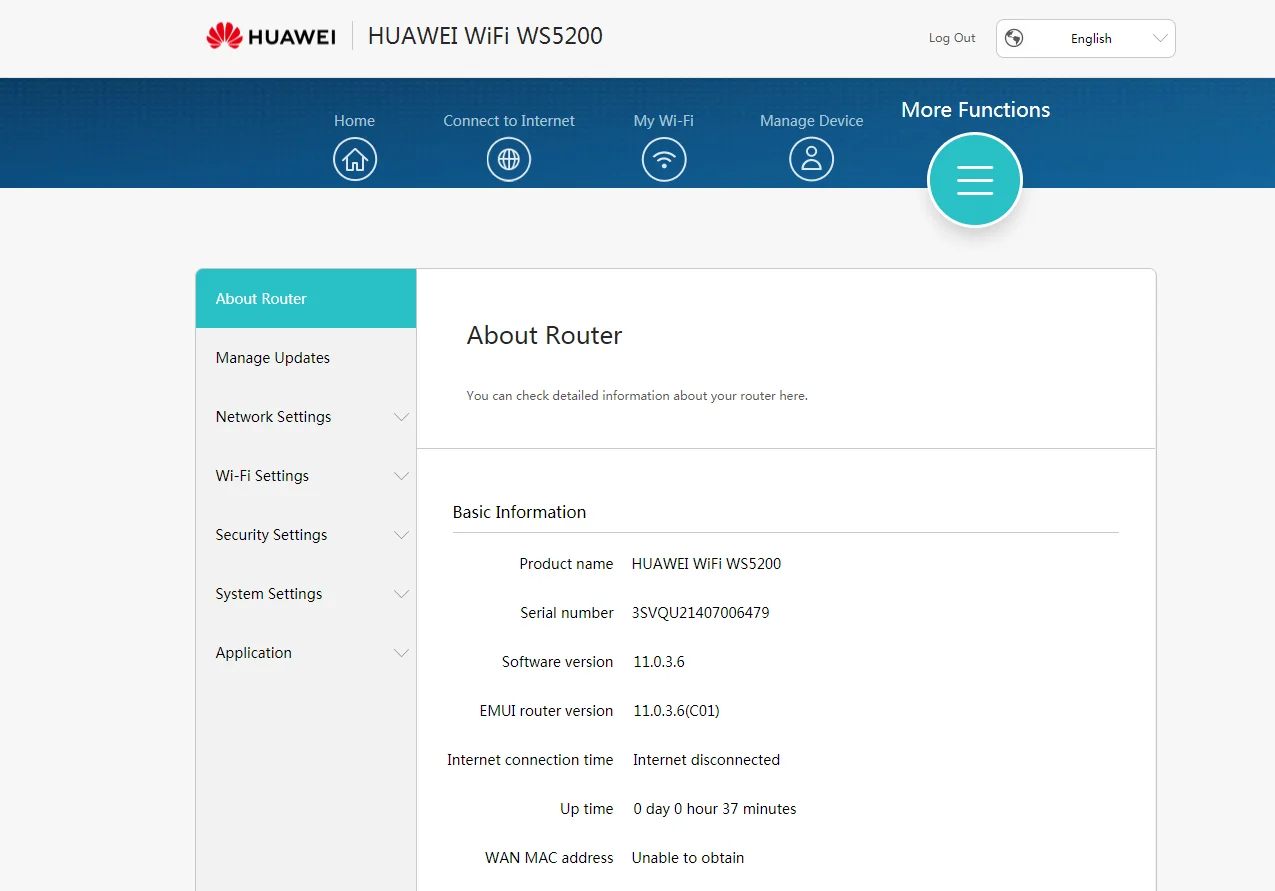The height and width of the screenshot is (891, 1275).
Task: Click the About Router page heading
Action: coord(544,335)
